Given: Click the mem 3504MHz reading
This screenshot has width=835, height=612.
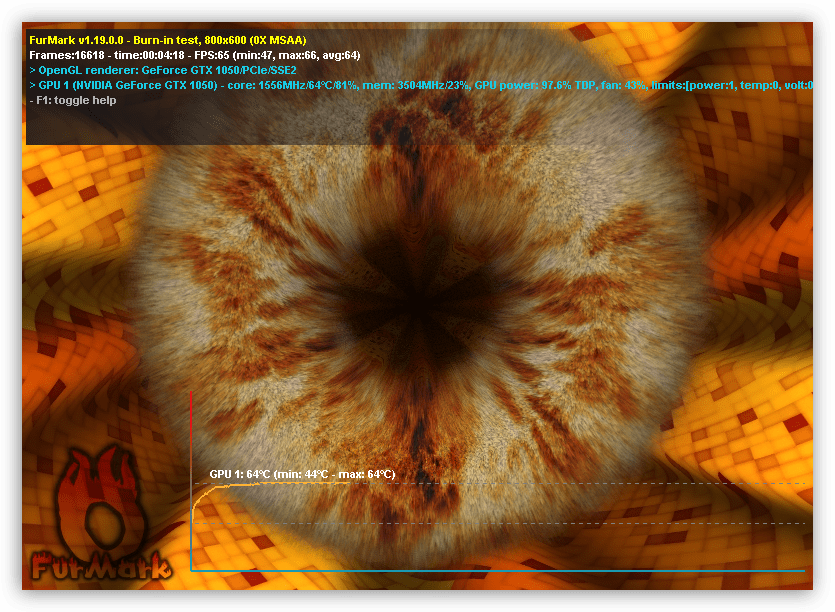Looking at the screenshot, I should (392, 85).
